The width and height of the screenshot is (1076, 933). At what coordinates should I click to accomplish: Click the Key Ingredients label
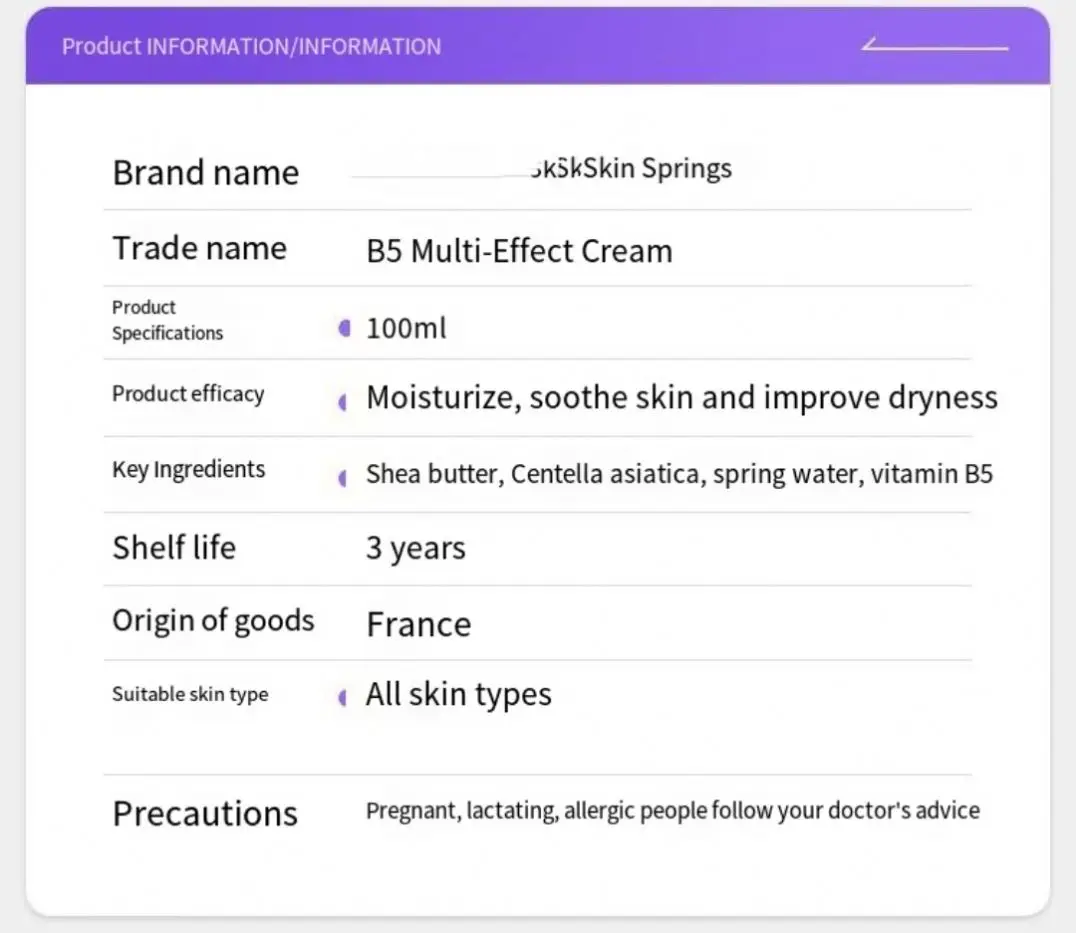click(188, 470)
